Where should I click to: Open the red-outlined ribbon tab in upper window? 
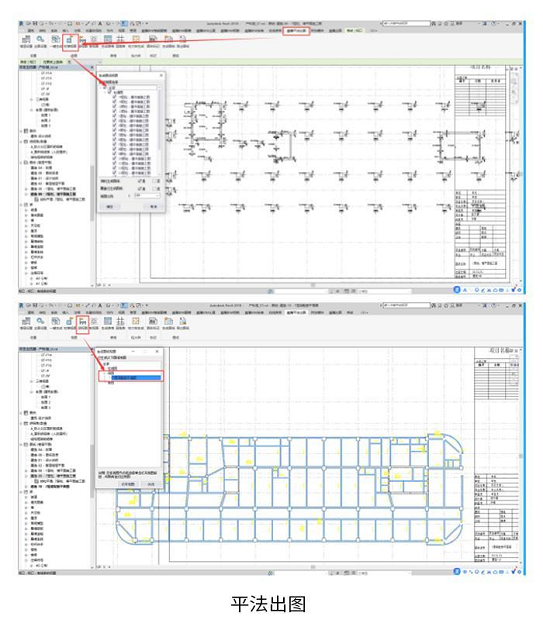point(296,31)
